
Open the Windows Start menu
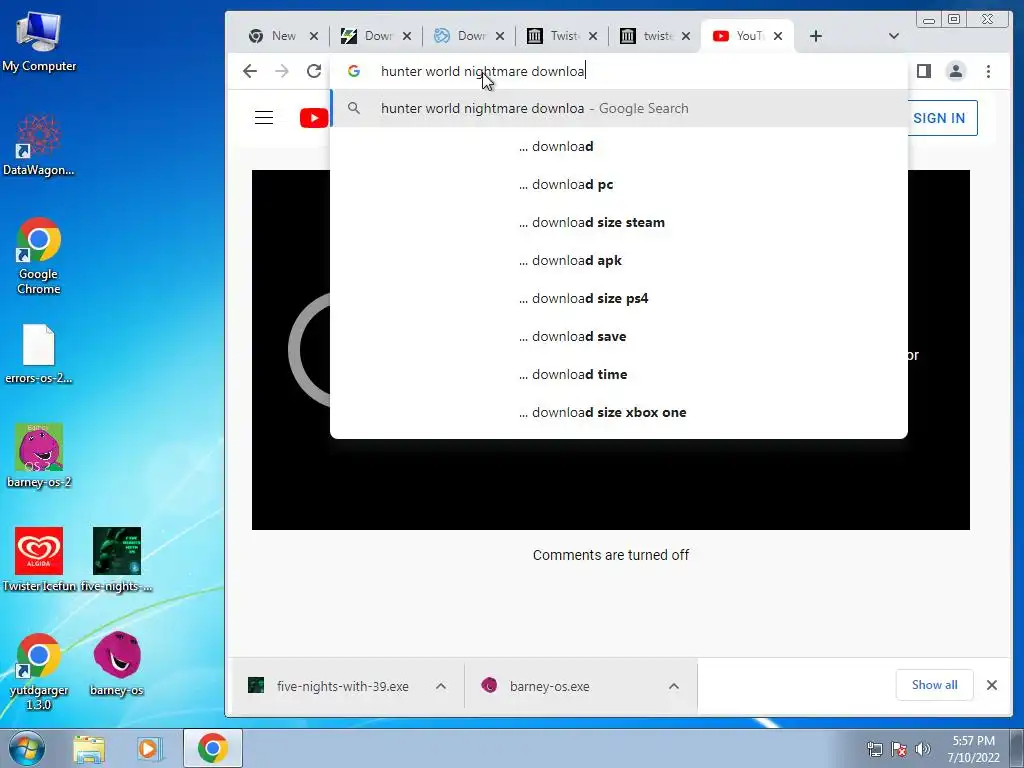(x=27, y=748)
